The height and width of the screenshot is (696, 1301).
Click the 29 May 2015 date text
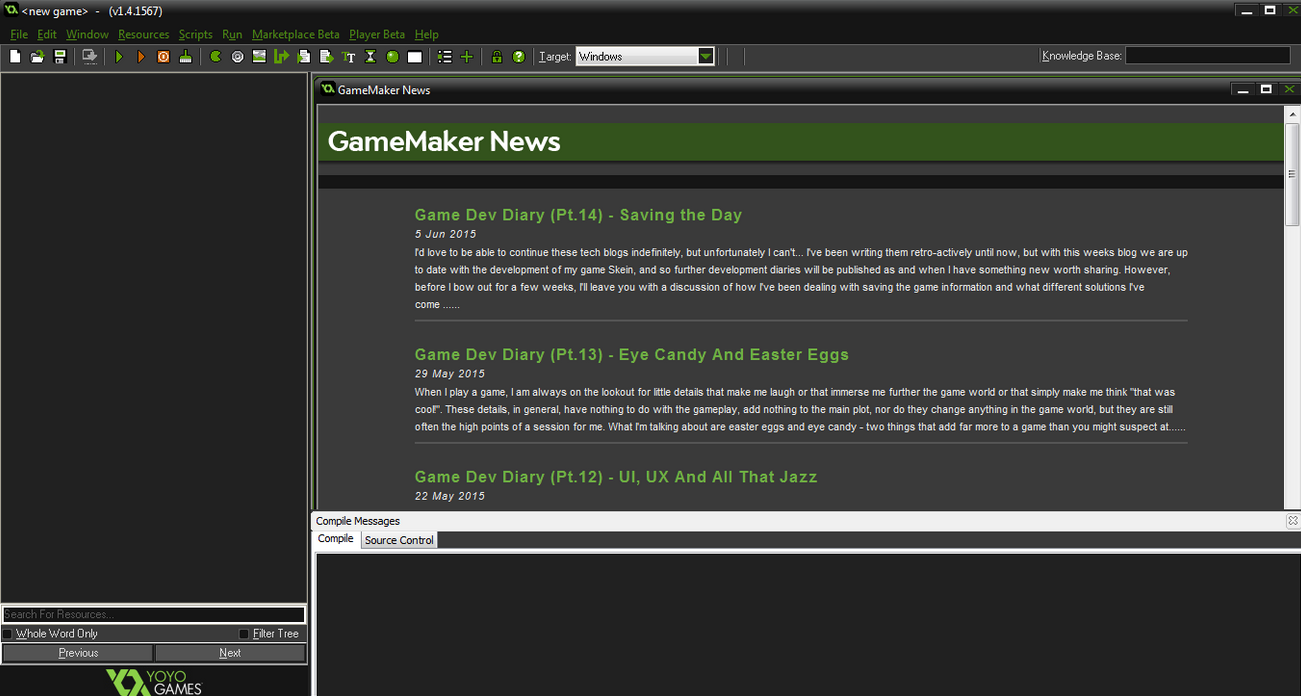pos(450,374)
